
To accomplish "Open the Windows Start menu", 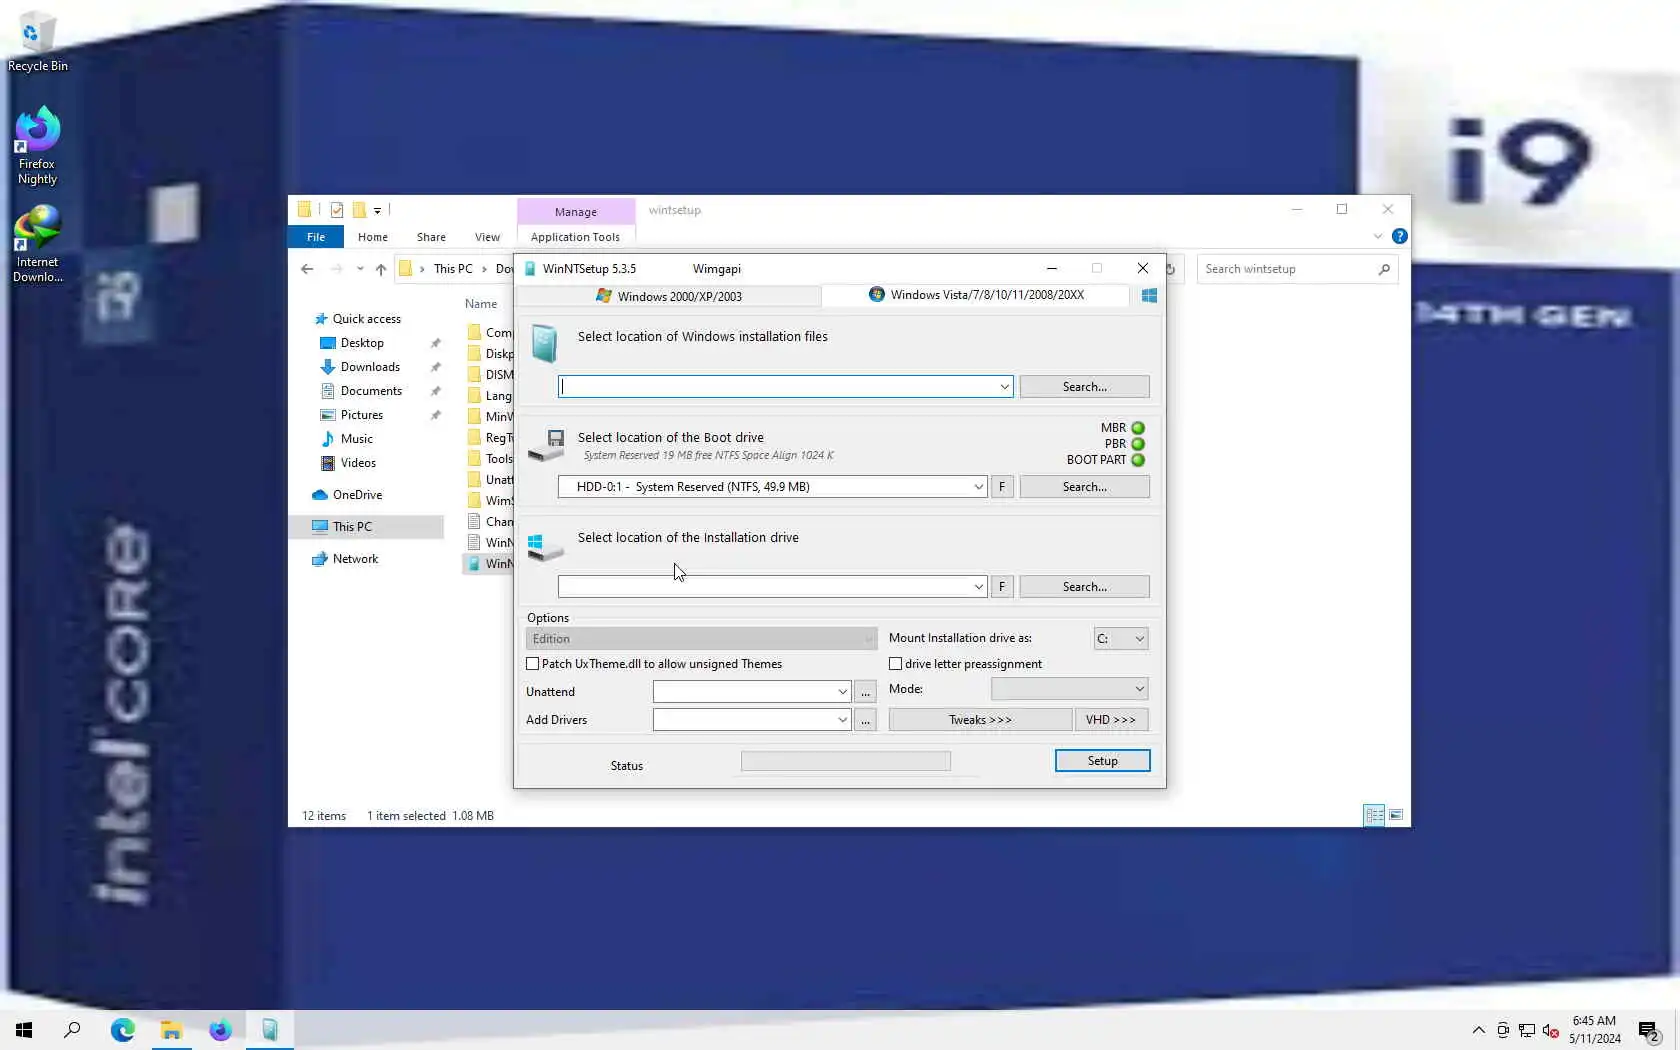I will [24, 1030].
